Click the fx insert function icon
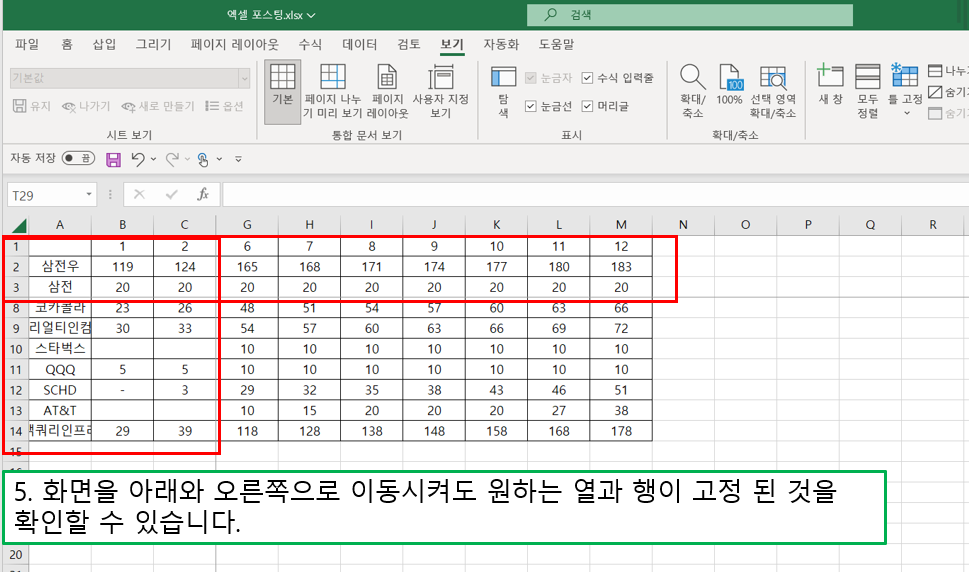The width and height of the screenshot is (969, 572). pos(203,195)
